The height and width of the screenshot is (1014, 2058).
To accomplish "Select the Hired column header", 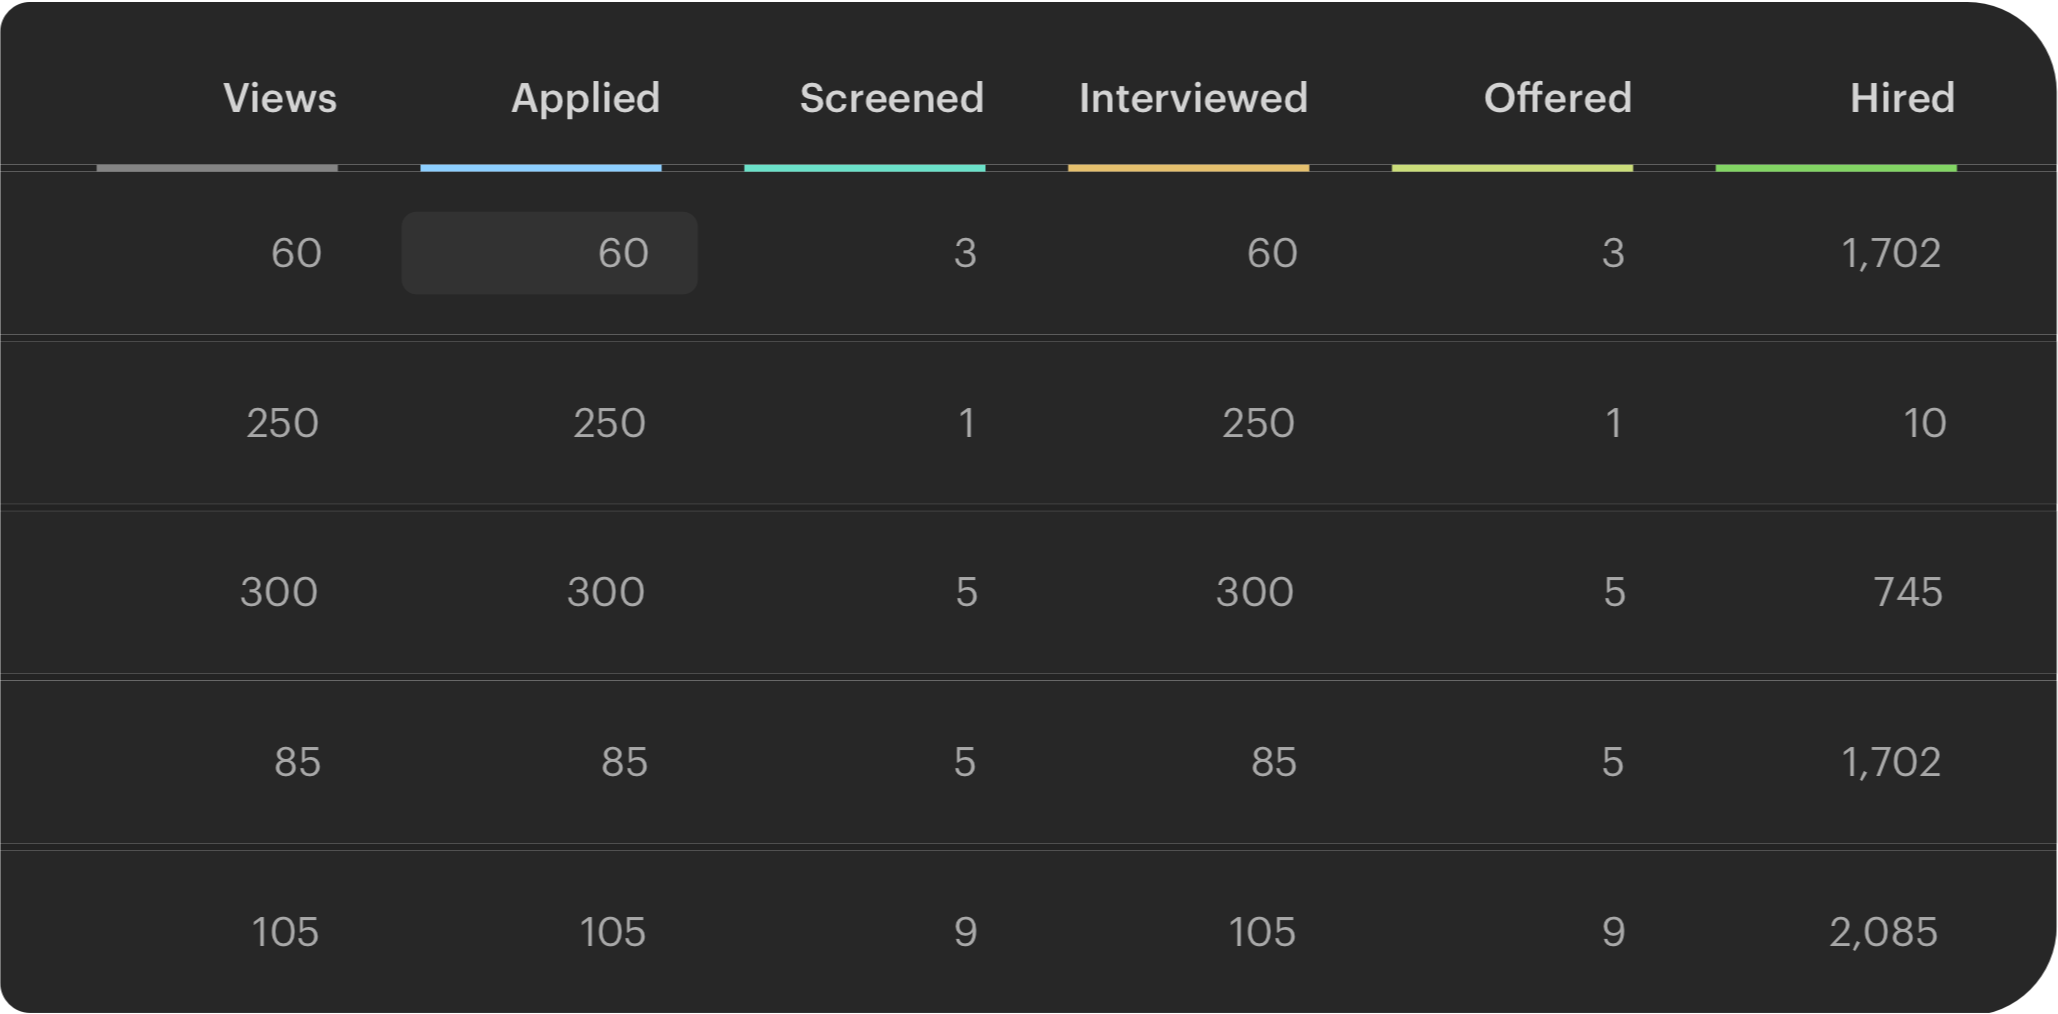I will coord(1902,98).
